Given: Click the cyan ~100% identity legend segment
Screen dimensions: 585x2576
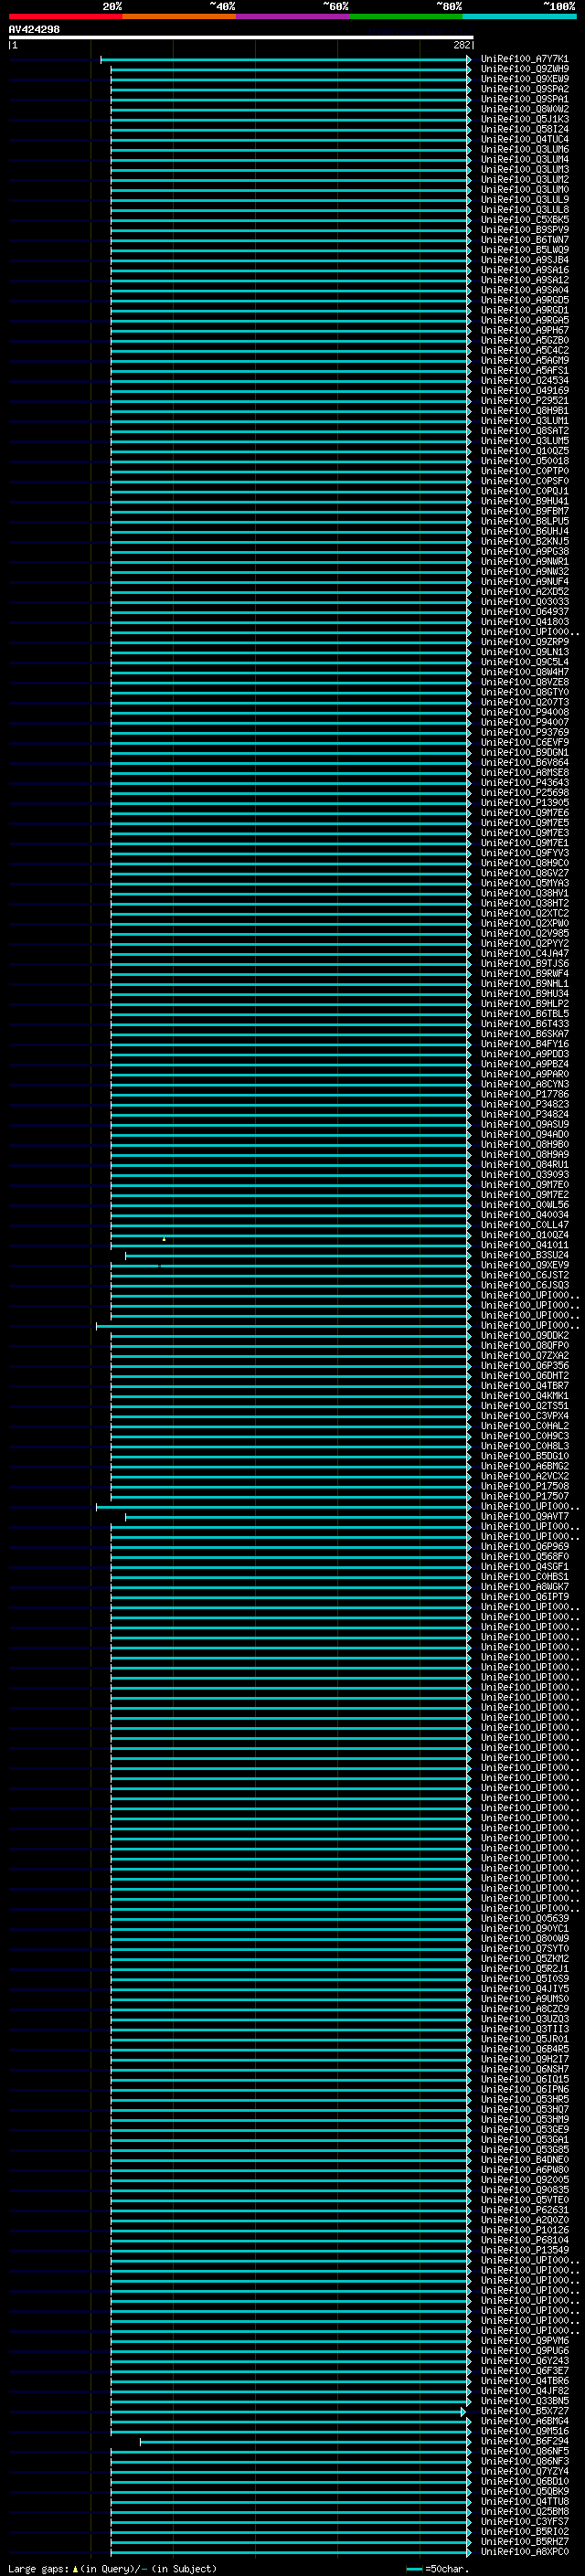Looking at the screenshot, I should (x=519, y=16).
